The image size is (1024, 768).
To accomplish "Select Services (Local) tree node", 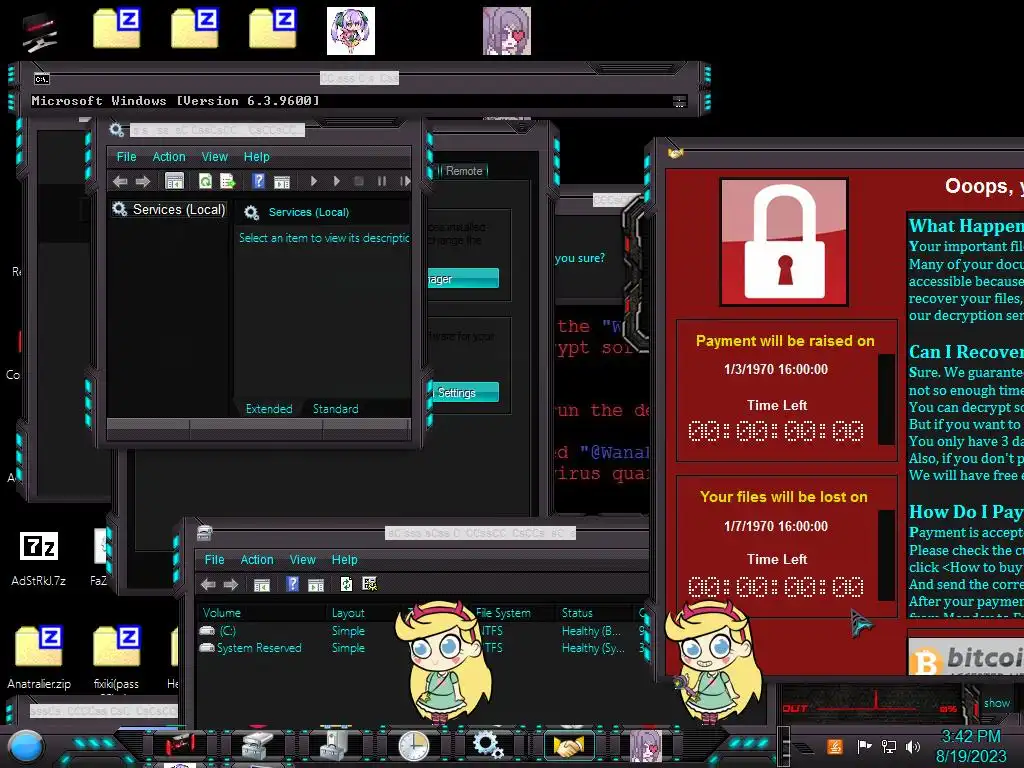I will [x=168, y=210].
